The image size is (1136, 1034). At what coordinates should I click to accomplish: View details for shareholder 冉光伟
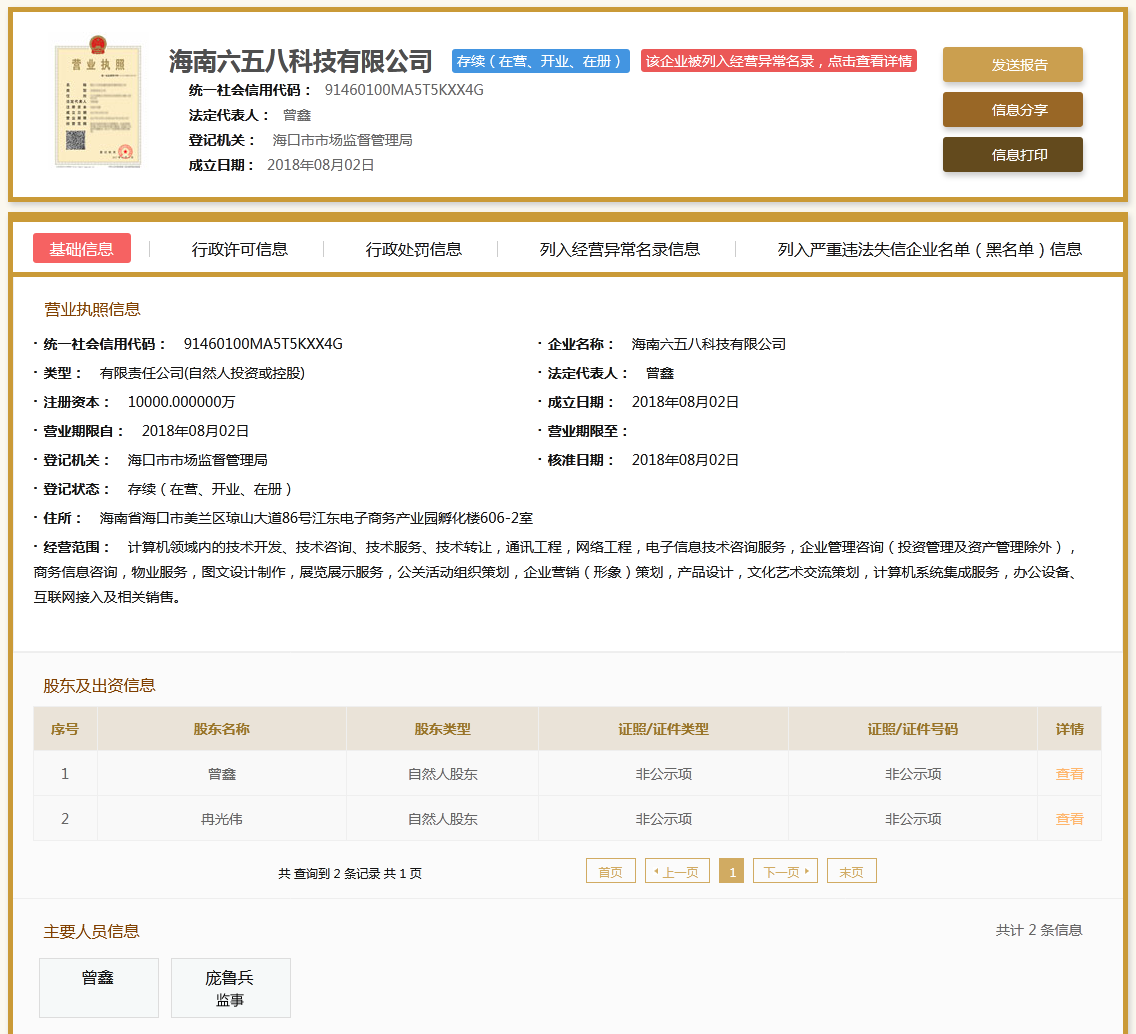tap(1069, 818)
